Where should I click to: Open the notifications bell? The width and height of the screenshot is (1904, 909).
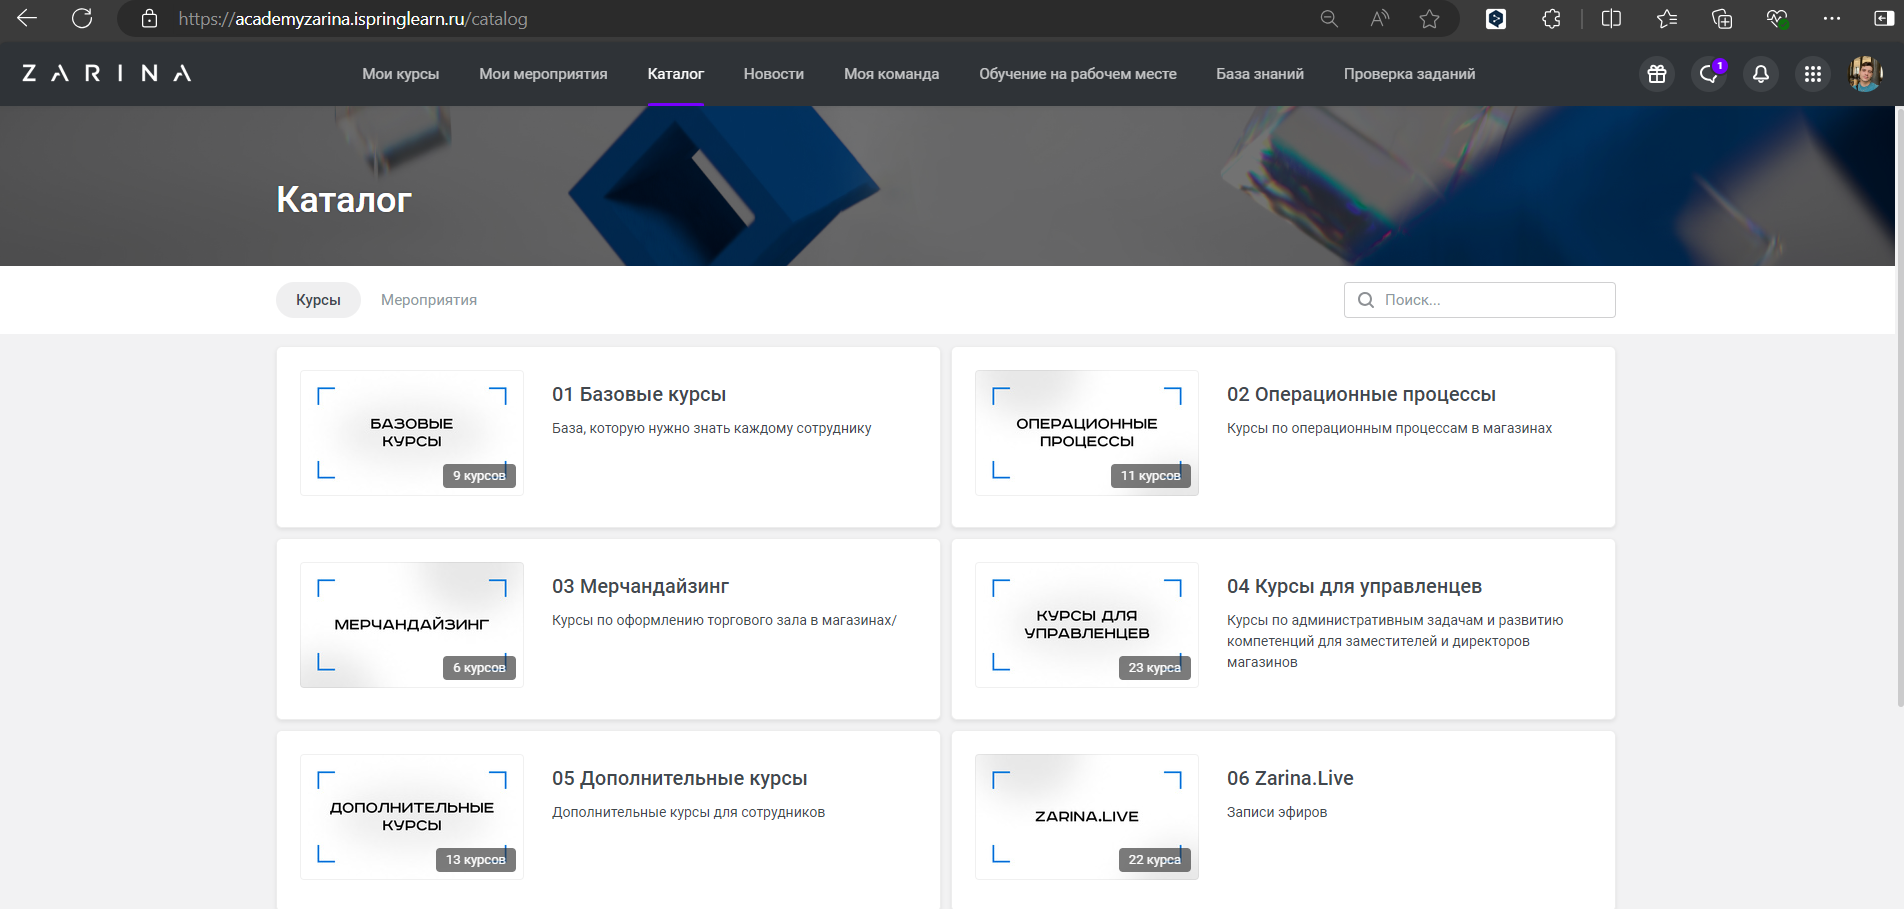point(1761,74)
